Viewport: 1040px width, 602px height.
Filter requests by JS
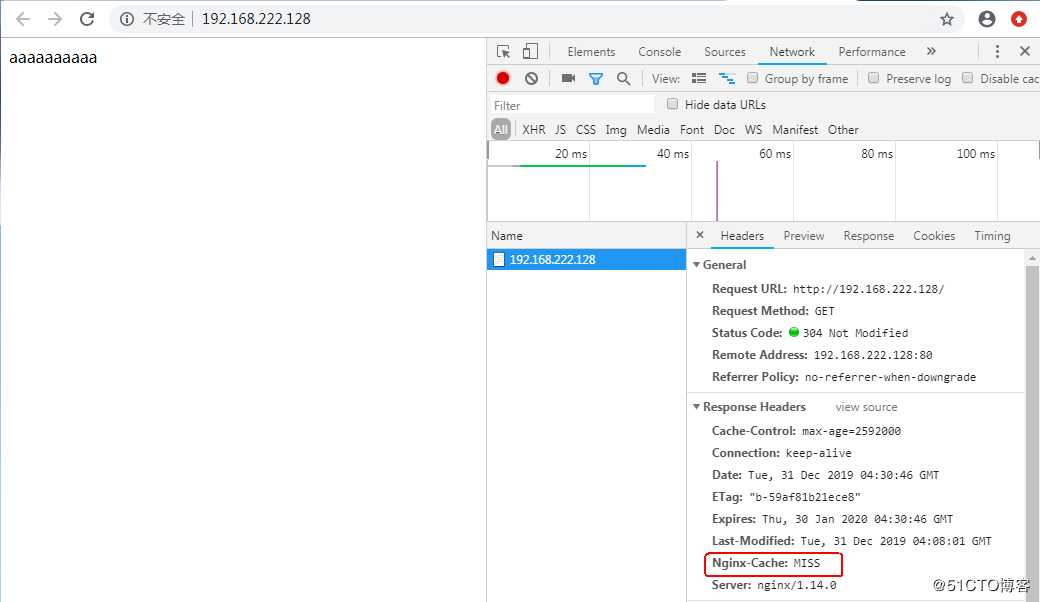pos(560,129)
